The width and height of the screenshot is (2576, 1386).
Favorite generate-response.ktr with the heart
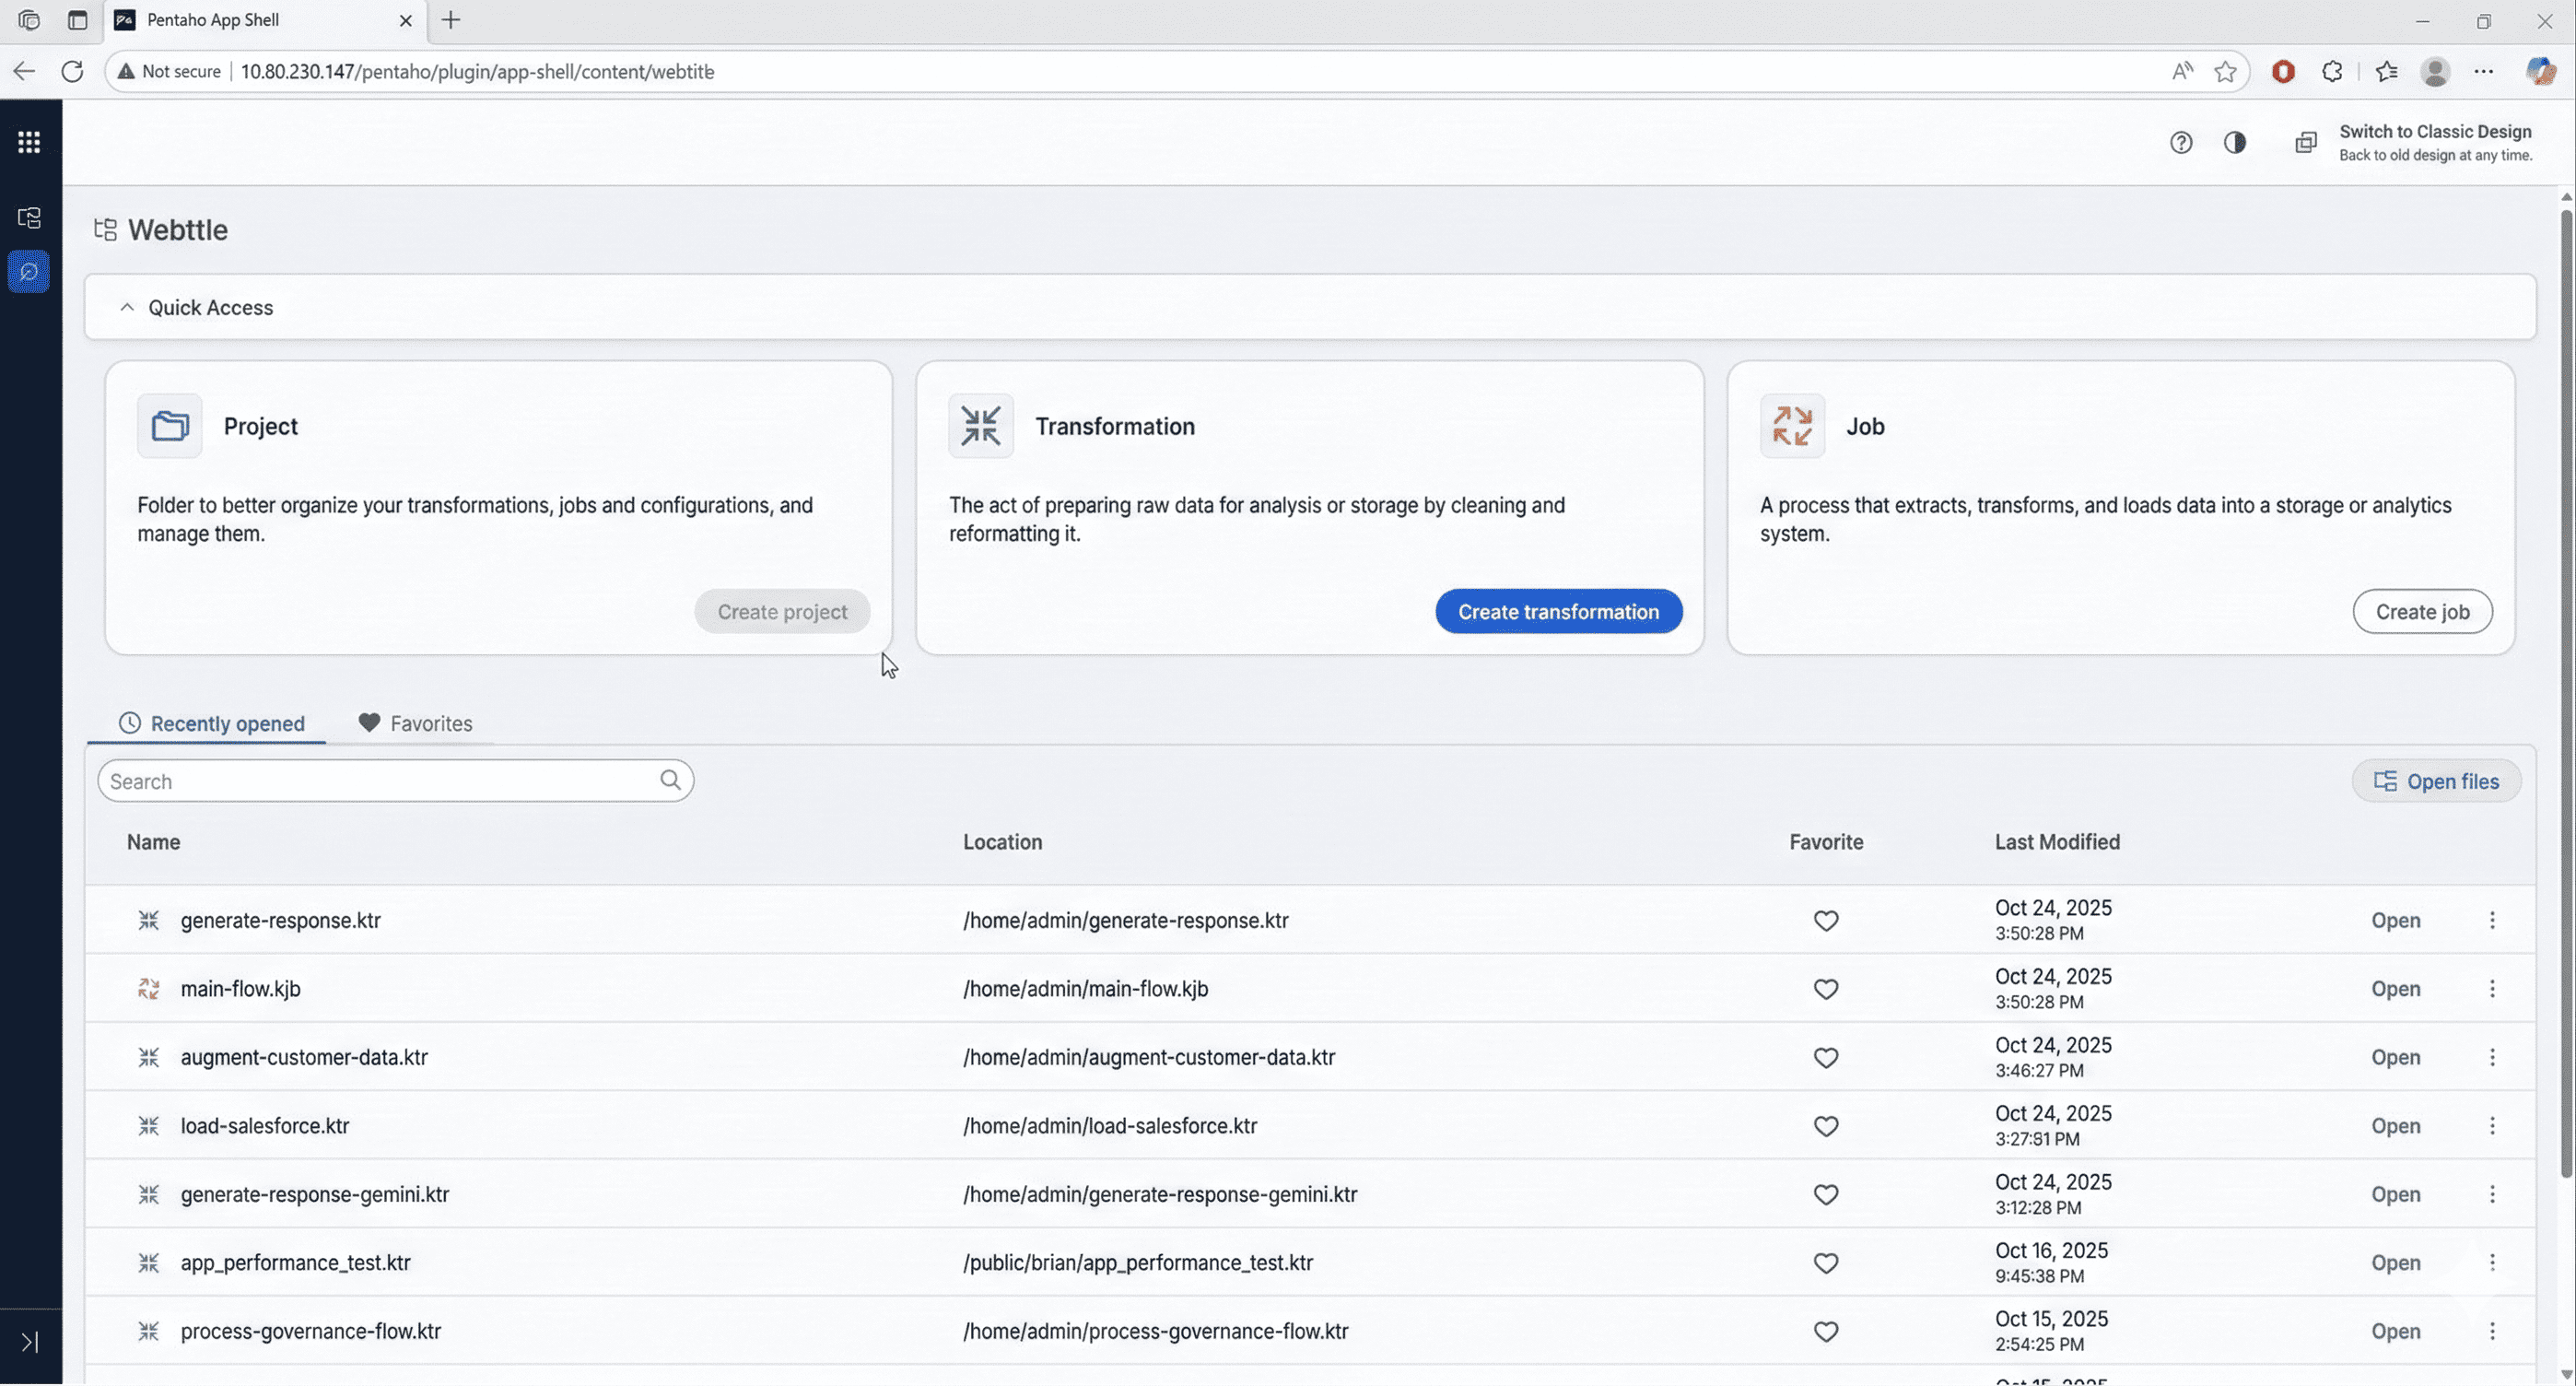[1825, 920]
